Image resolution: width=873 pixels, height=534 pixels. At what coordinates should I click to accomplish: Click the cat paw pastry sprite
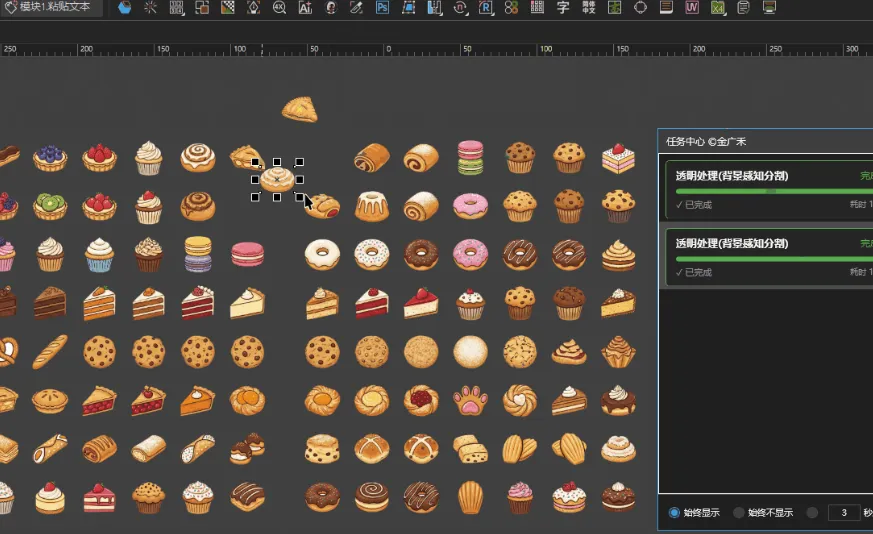click(x=470, y=400)
